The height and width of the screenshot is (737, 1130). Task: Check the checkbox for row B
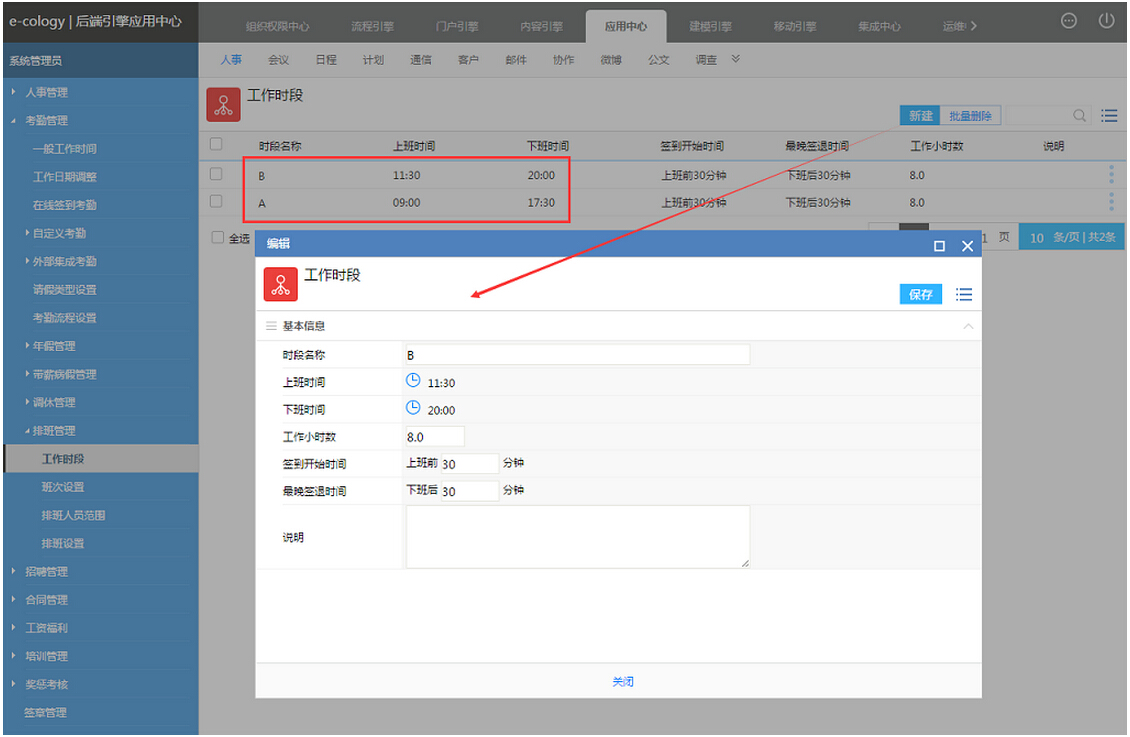point(216,174)
